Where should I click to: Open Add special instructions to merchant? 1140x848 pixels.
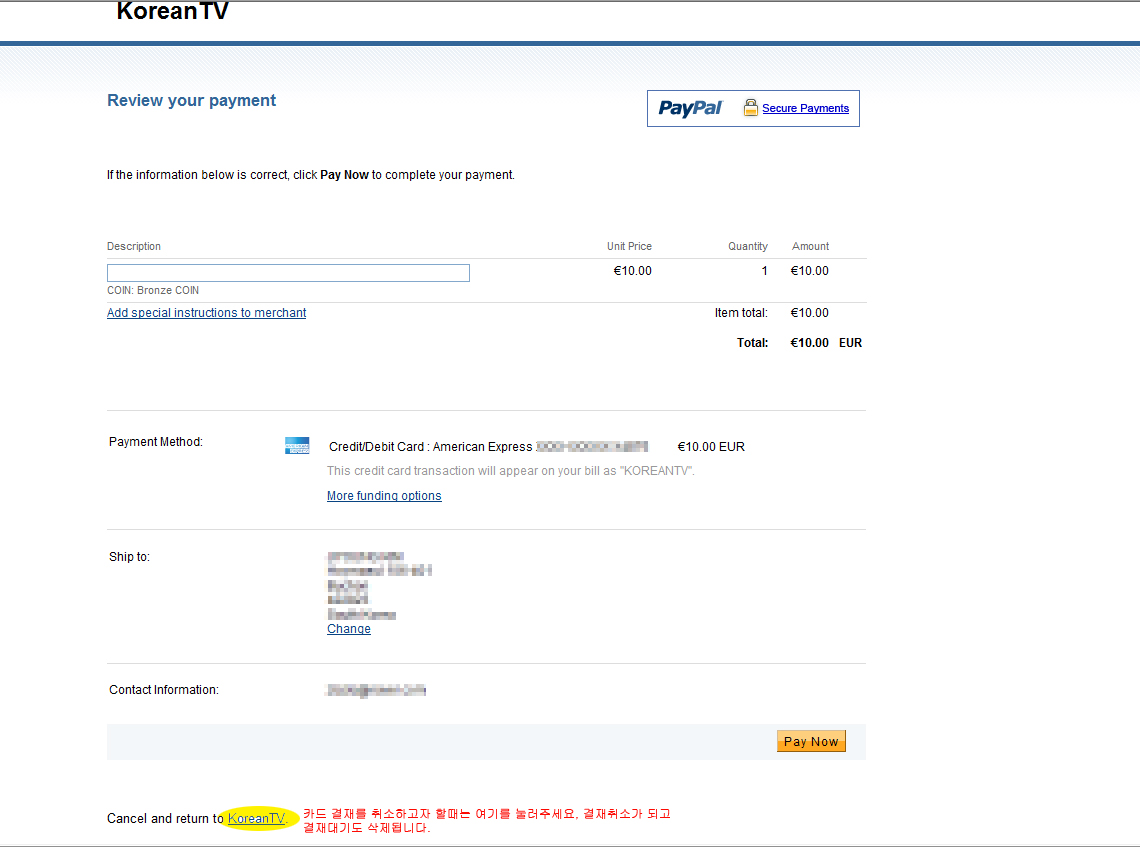coord(206,313)
